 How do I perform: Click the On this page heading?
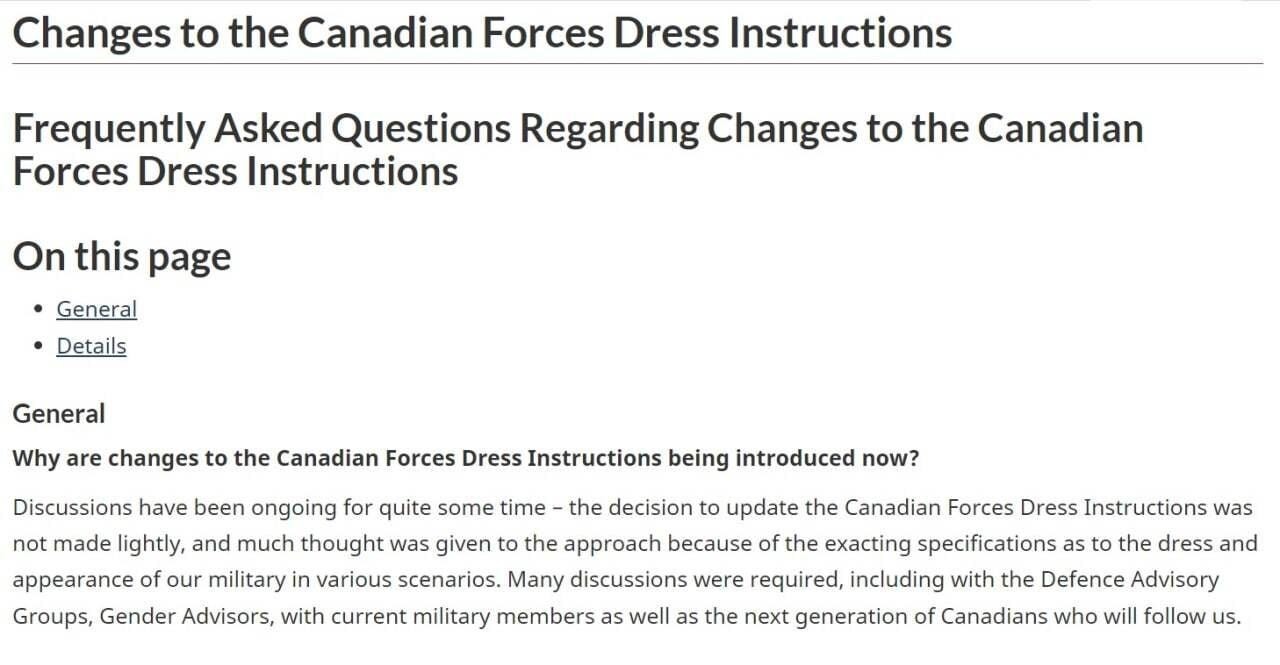coord(122,257)
